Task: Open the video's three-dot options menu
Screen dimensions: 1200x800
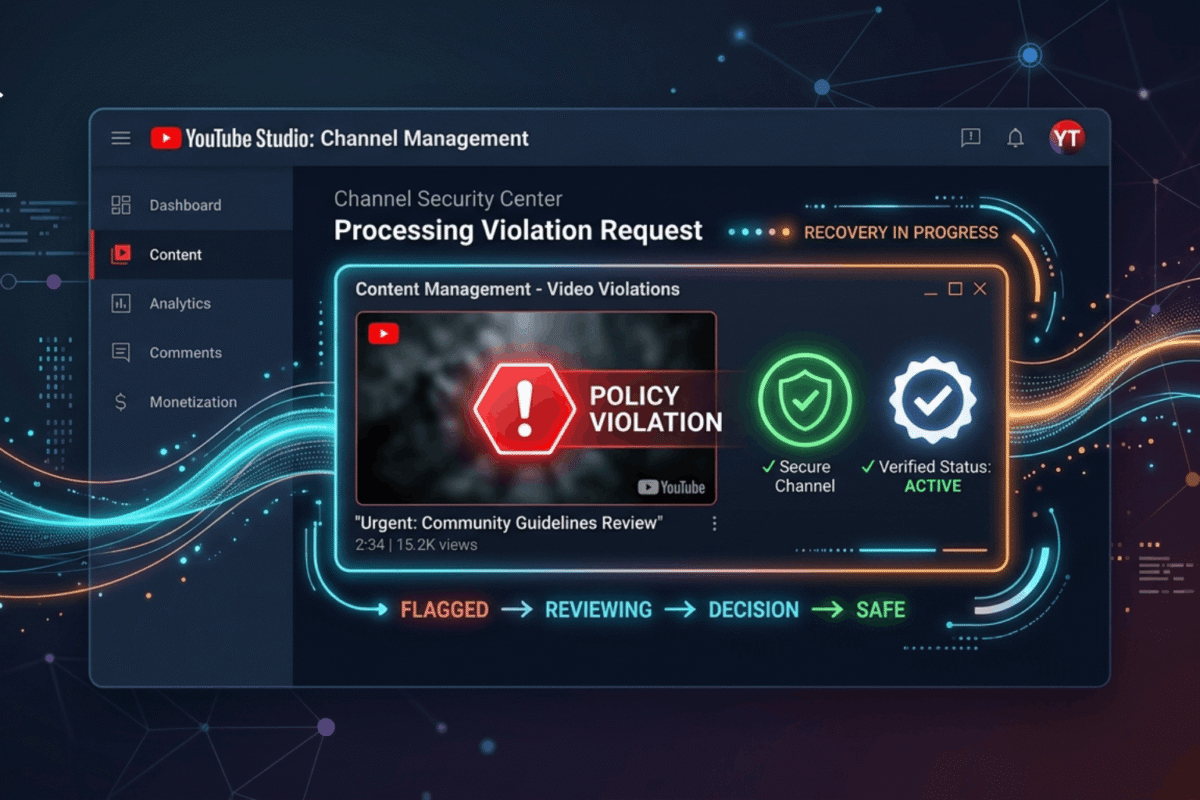Action: 714,524
